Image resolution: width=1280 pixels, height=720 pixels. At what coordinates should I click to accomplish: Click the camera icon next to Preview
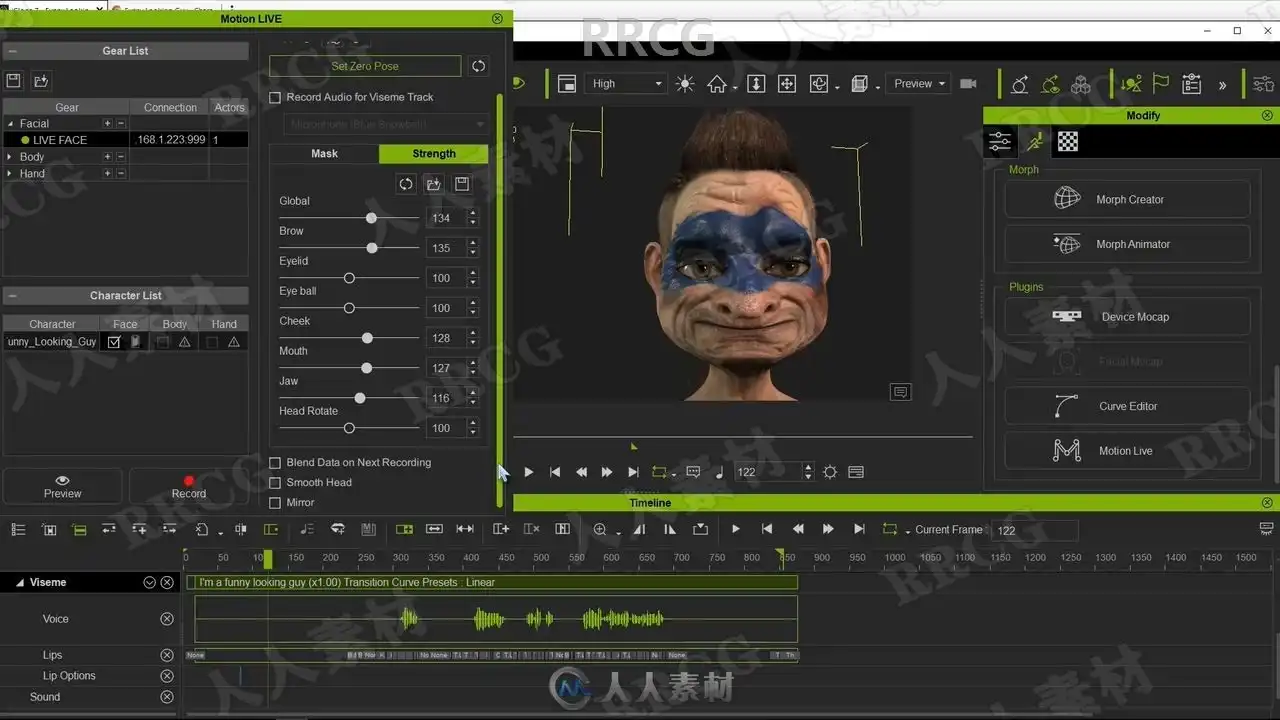[x=968, y=84]
